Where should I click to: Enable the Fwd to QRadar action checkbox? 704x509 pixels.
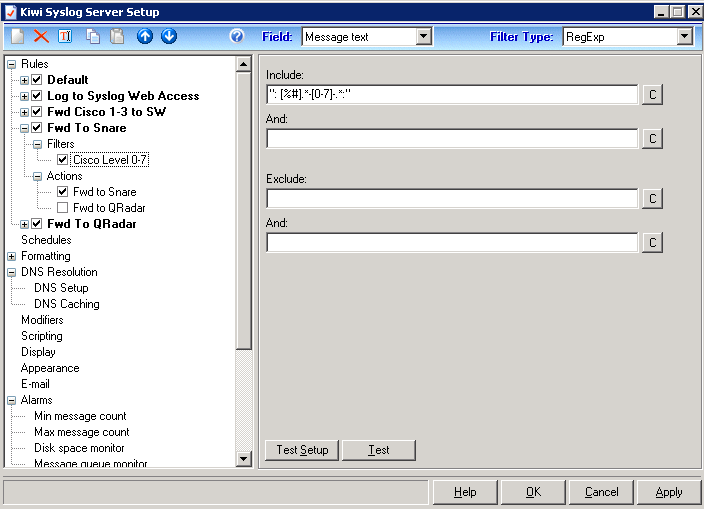(x=62, y=208)
